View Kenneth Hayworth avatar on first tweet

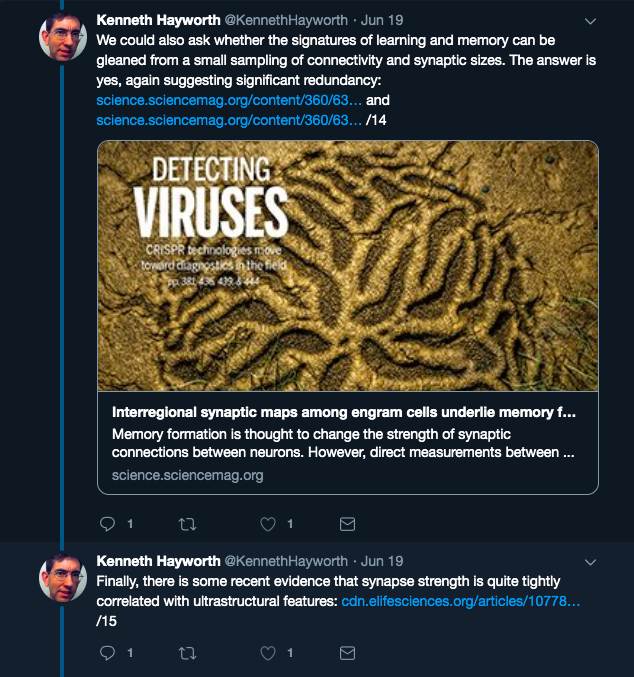pyautogui.click(x=63, y=37)
